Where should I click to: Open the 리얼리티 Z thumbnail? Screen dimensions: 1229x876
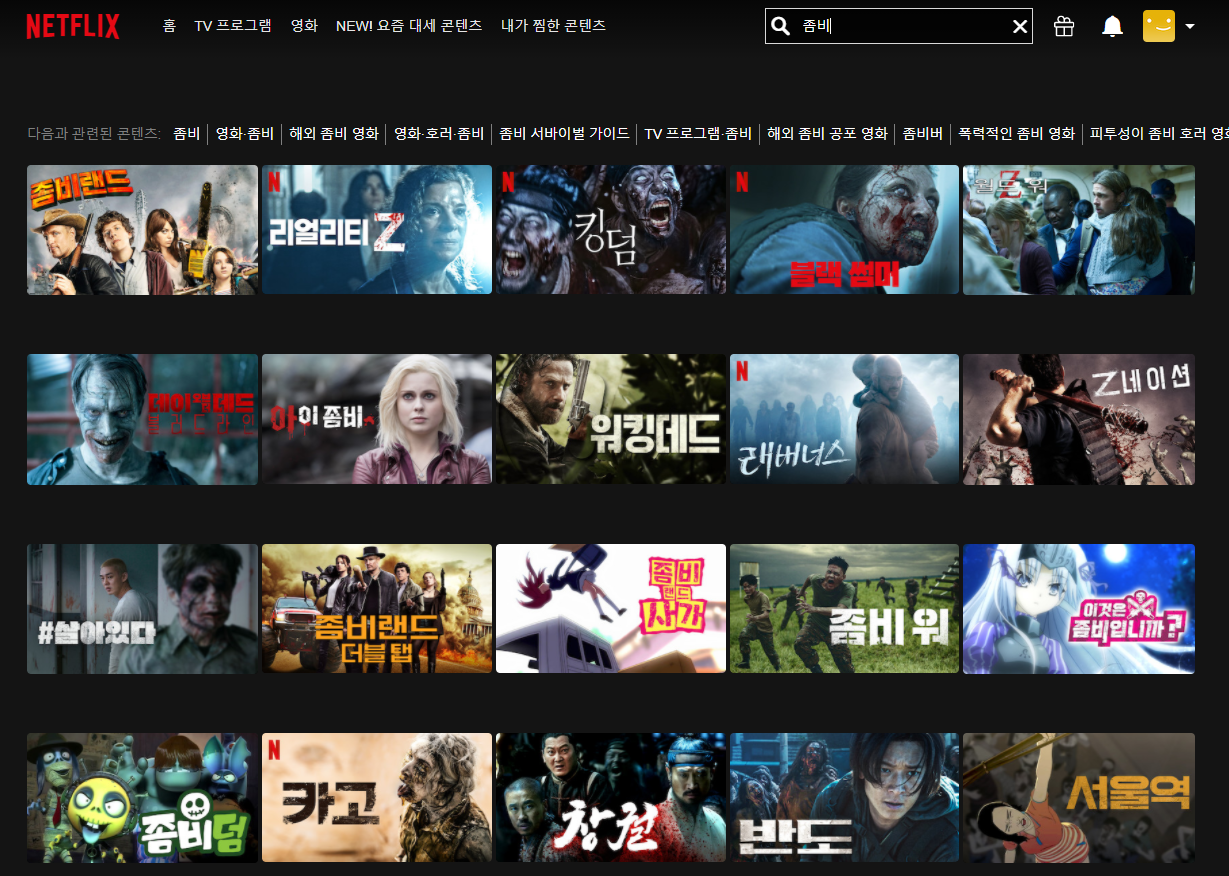[377, 230]
